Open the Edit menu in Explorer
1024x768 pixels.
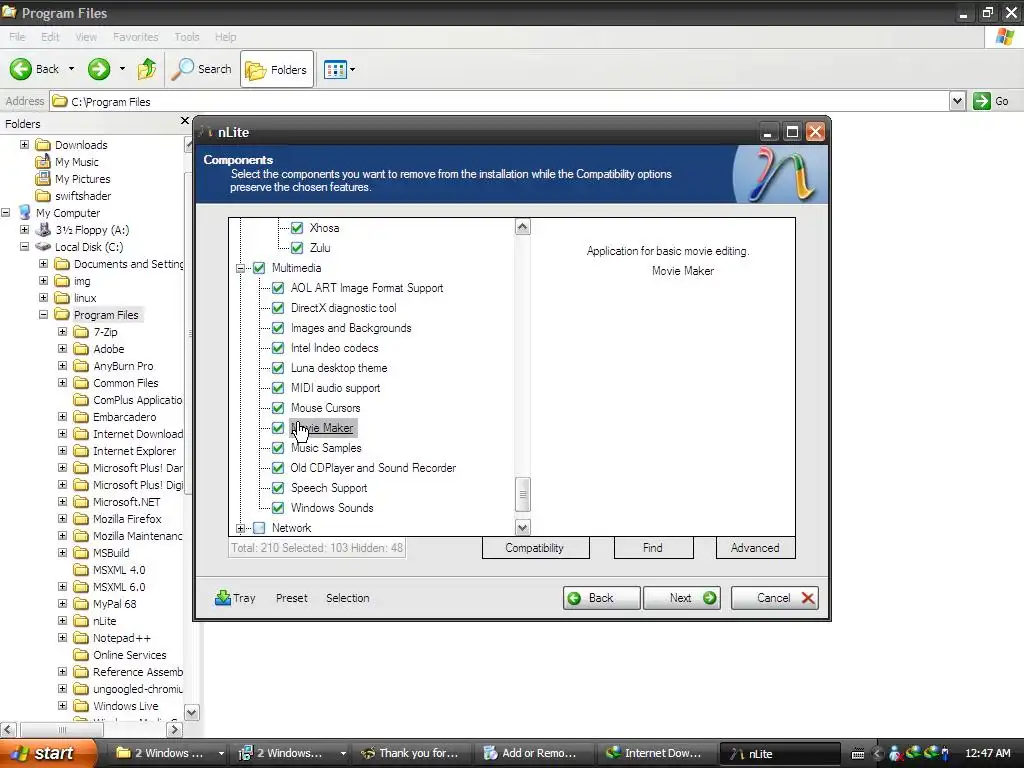point(50,37)
